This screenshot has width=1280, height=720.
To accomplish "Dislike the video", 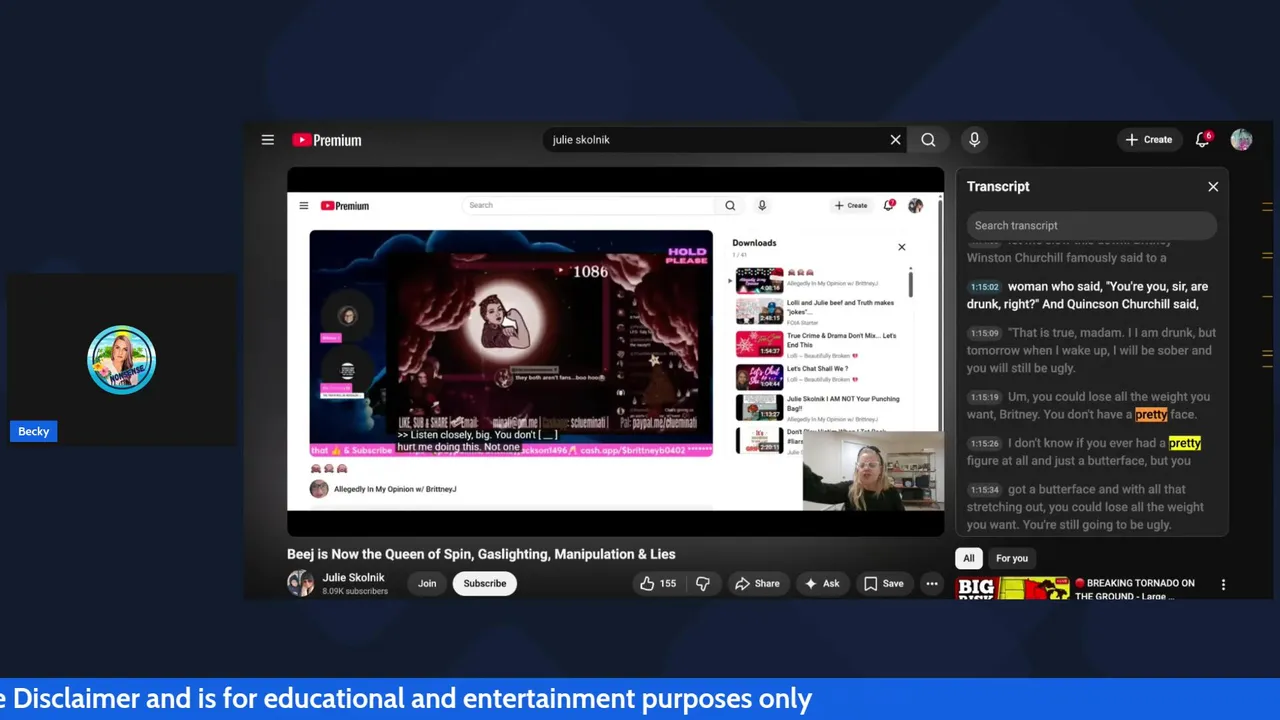I will [x=703, y=583].
